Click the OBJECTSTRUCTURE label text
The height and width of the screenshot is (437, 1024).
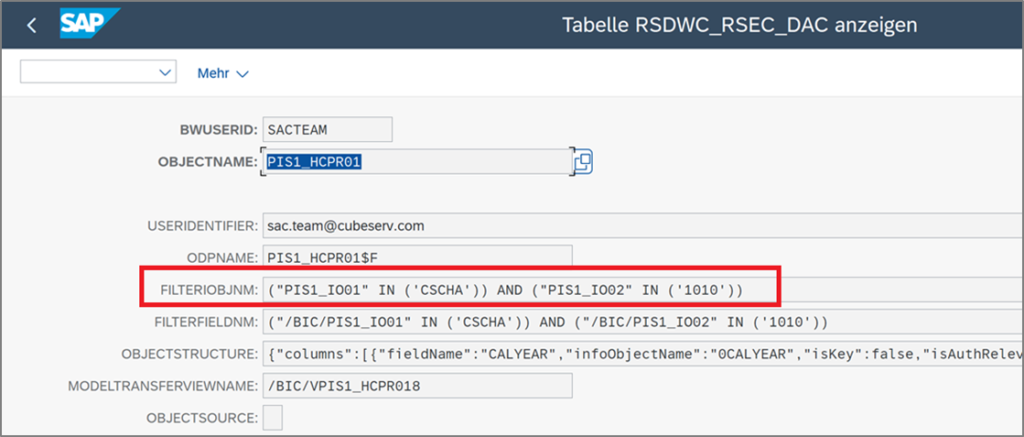pyautogui.click(x=189, y=354)
